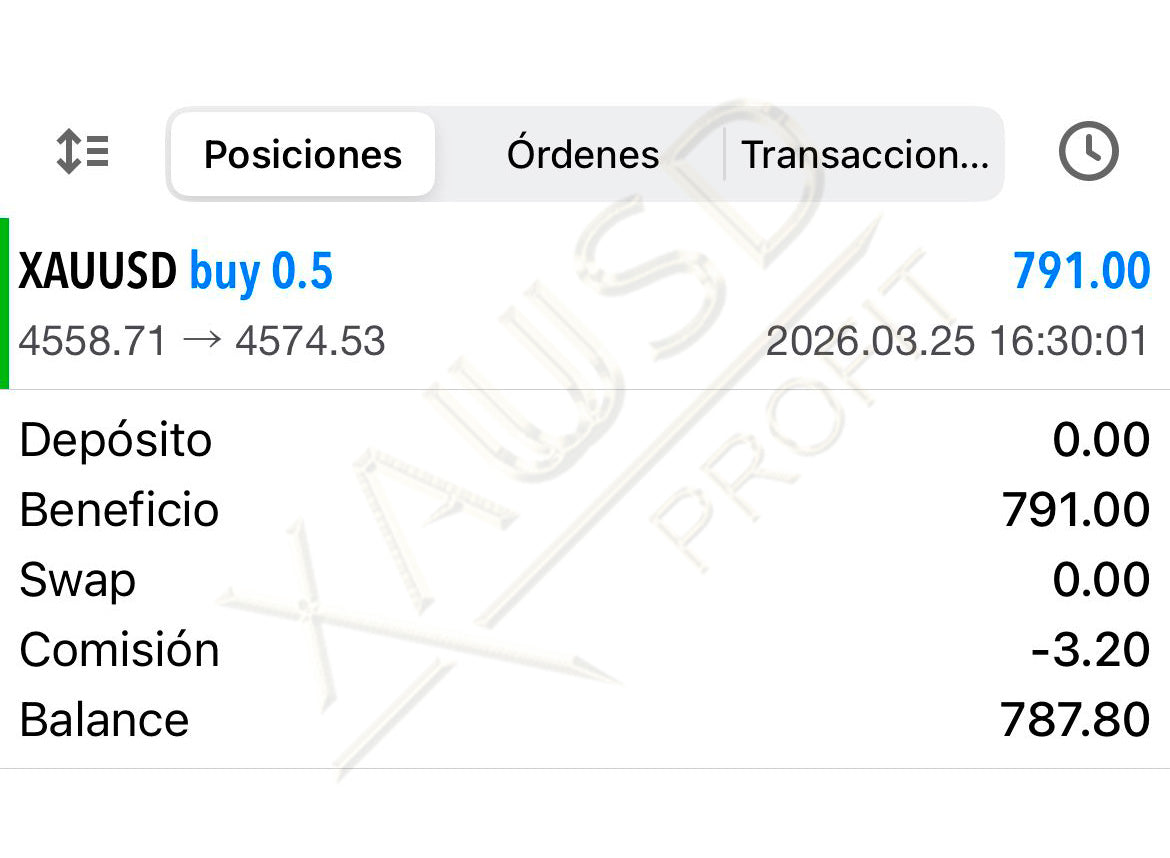Tap the sort order icon
1170x858 pixels.
pos(82,153)
